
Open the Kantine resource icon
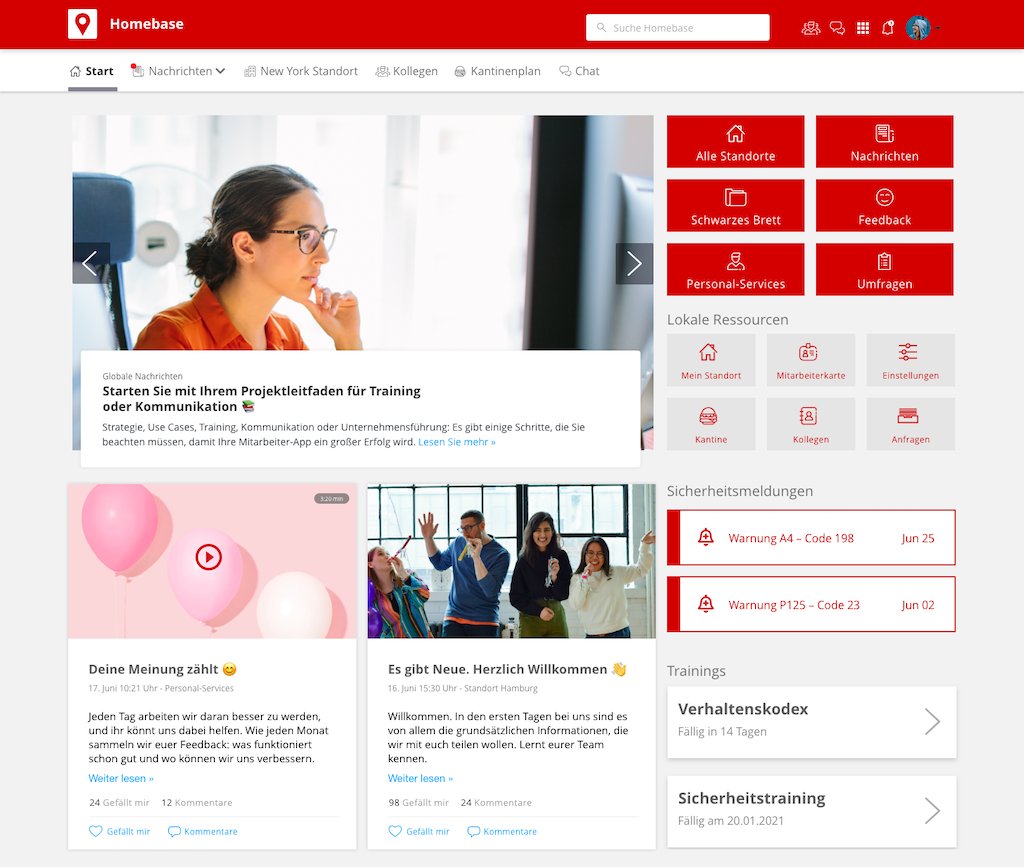coord(711,423)
